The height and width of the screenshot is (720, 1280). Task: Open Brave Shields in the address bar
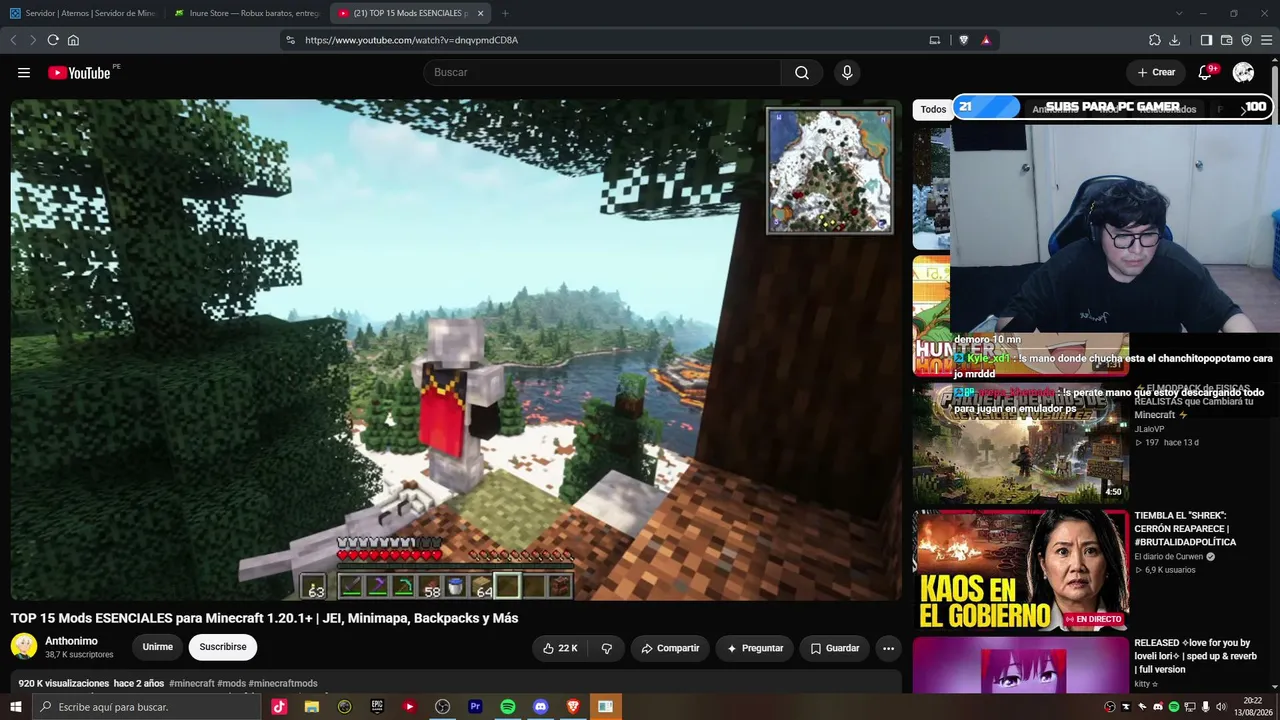(964, 40)
